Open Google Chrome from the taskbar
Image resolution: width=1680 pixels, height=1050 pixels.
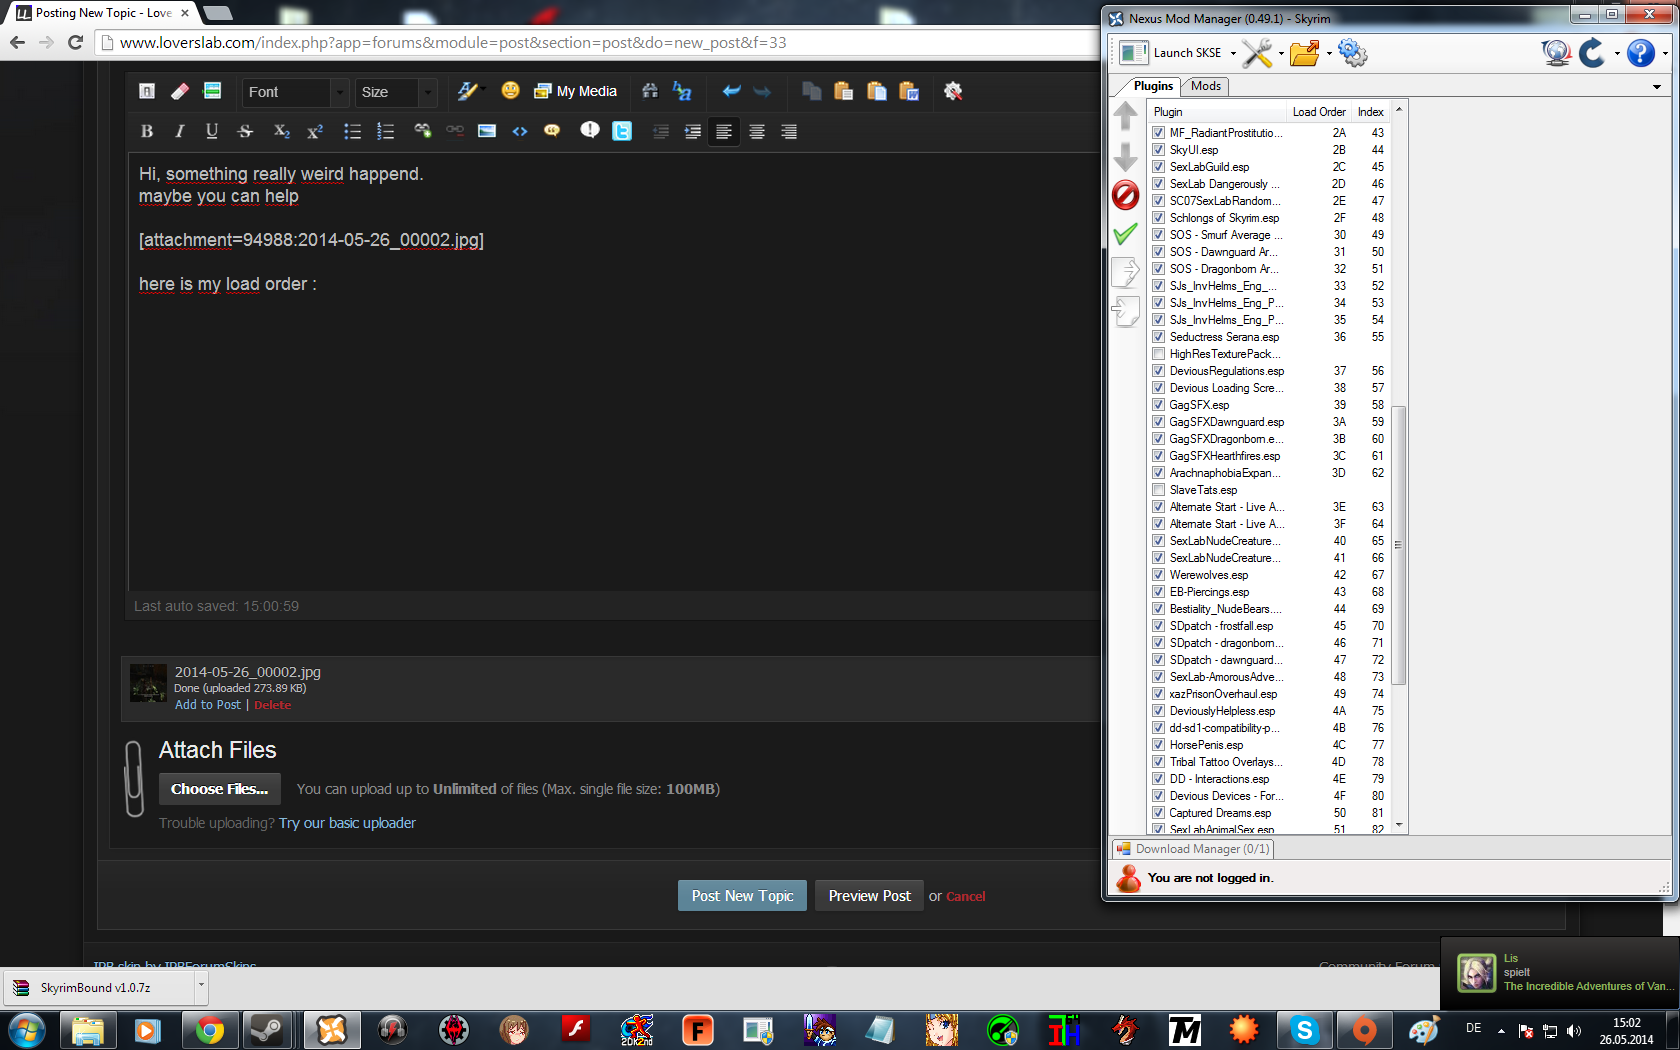point(209,1029)
